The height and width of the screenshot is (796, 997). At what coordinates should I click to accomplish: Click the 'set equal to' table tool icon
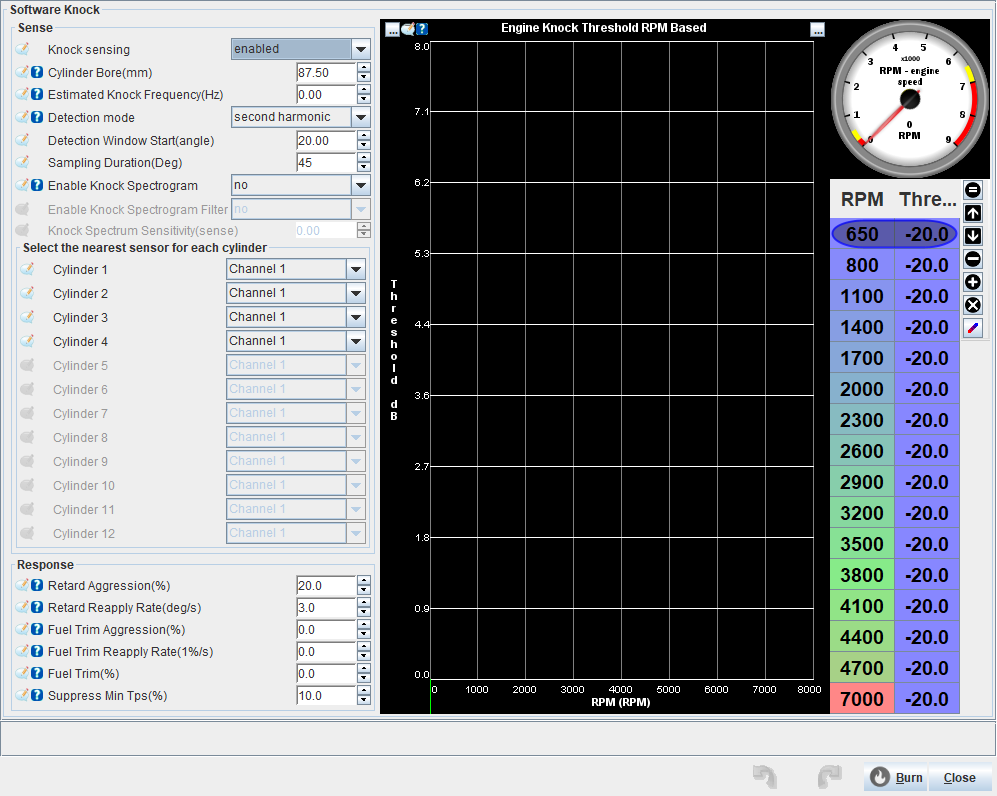coord(972,190)
